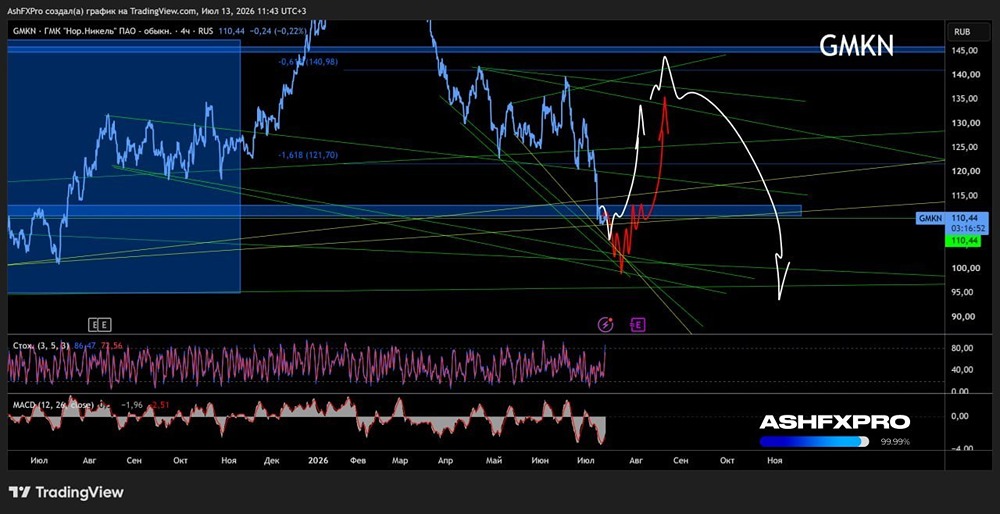Click the 2026 label on time axis
Screen dimensions: 1000x514
tap(317, 460)
